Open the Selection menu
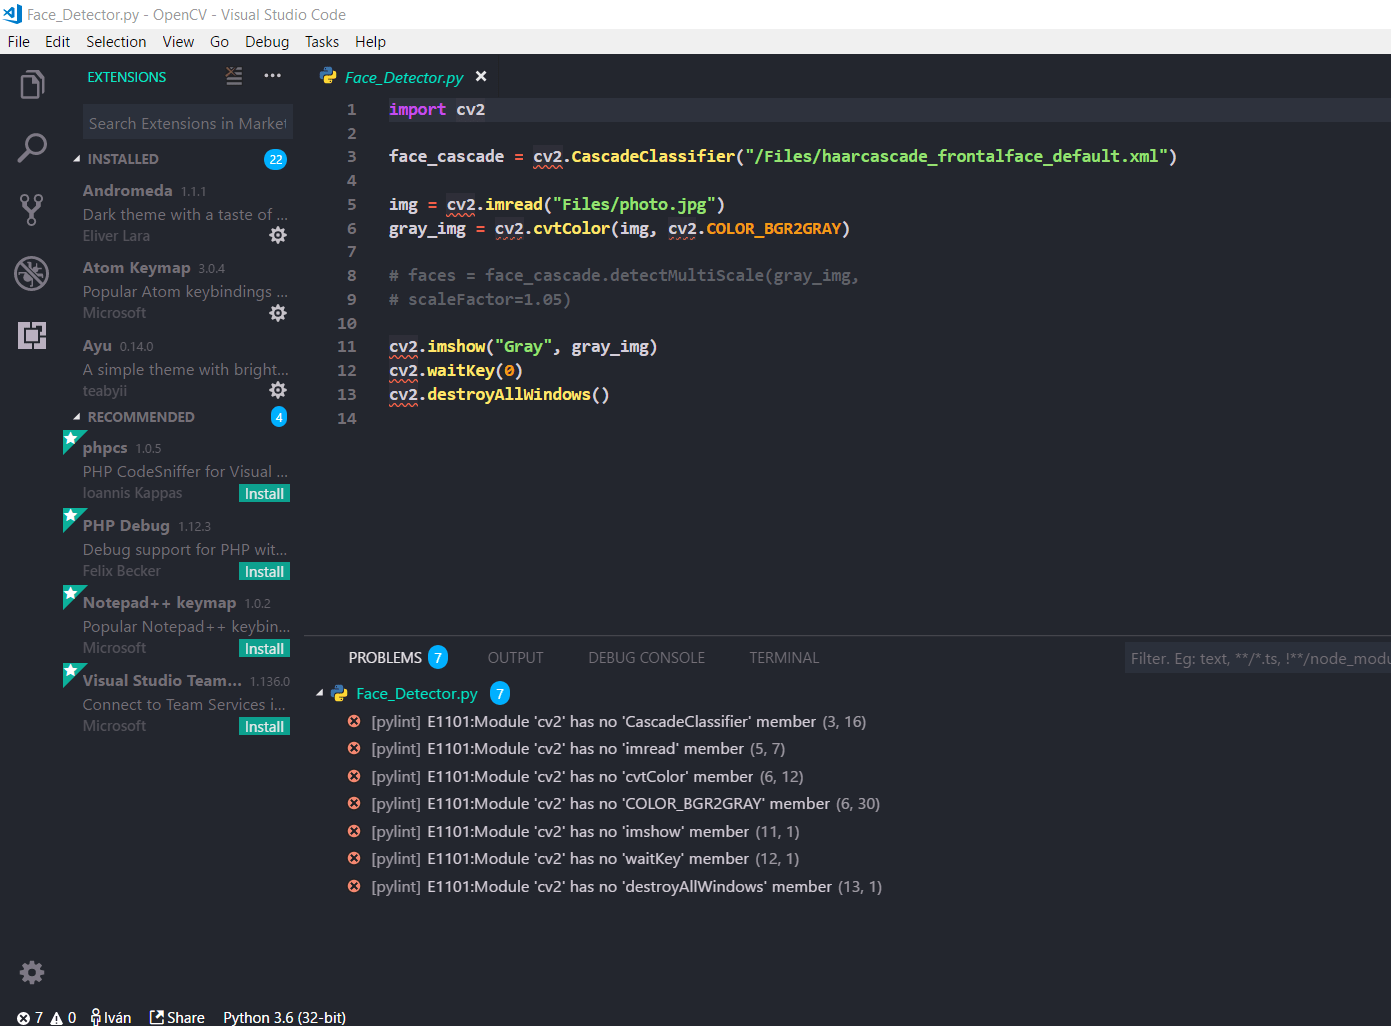Image resolution: width=1391 pixels, height=1026 pixels. coord(116,41)
